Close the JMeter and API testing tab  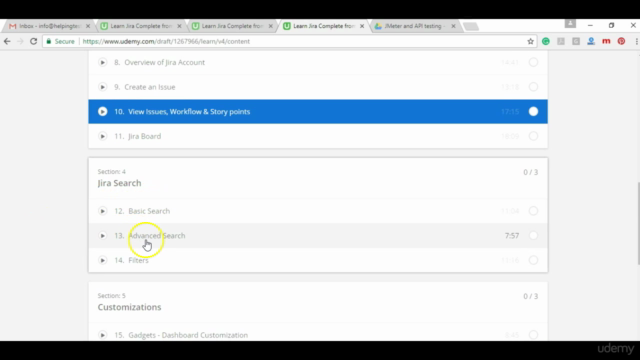[453, 26]
